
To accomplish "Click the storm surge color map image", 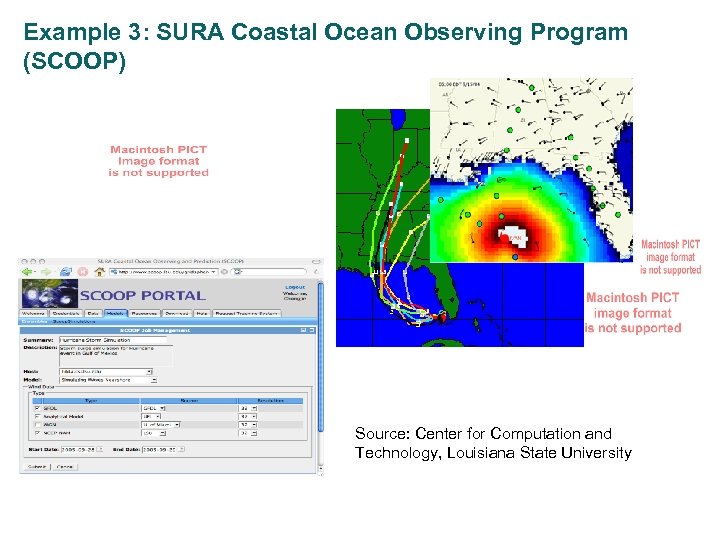I will 531,170.
